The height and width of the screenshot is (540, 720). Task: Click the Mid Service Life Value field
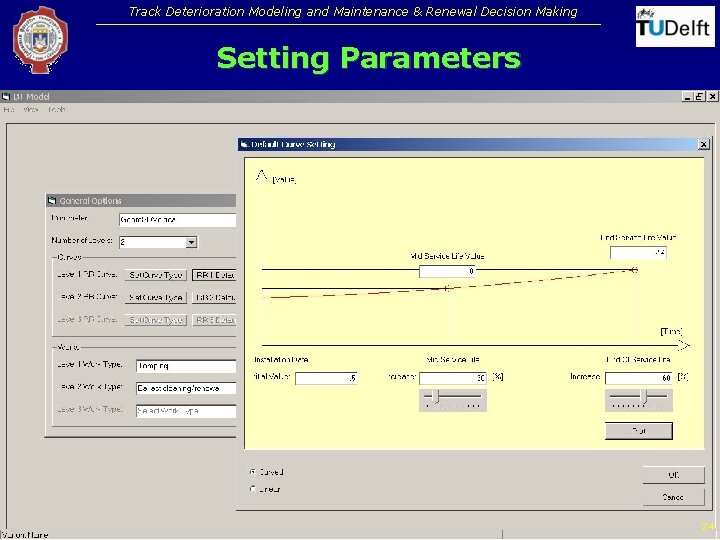tap(447, 271)
